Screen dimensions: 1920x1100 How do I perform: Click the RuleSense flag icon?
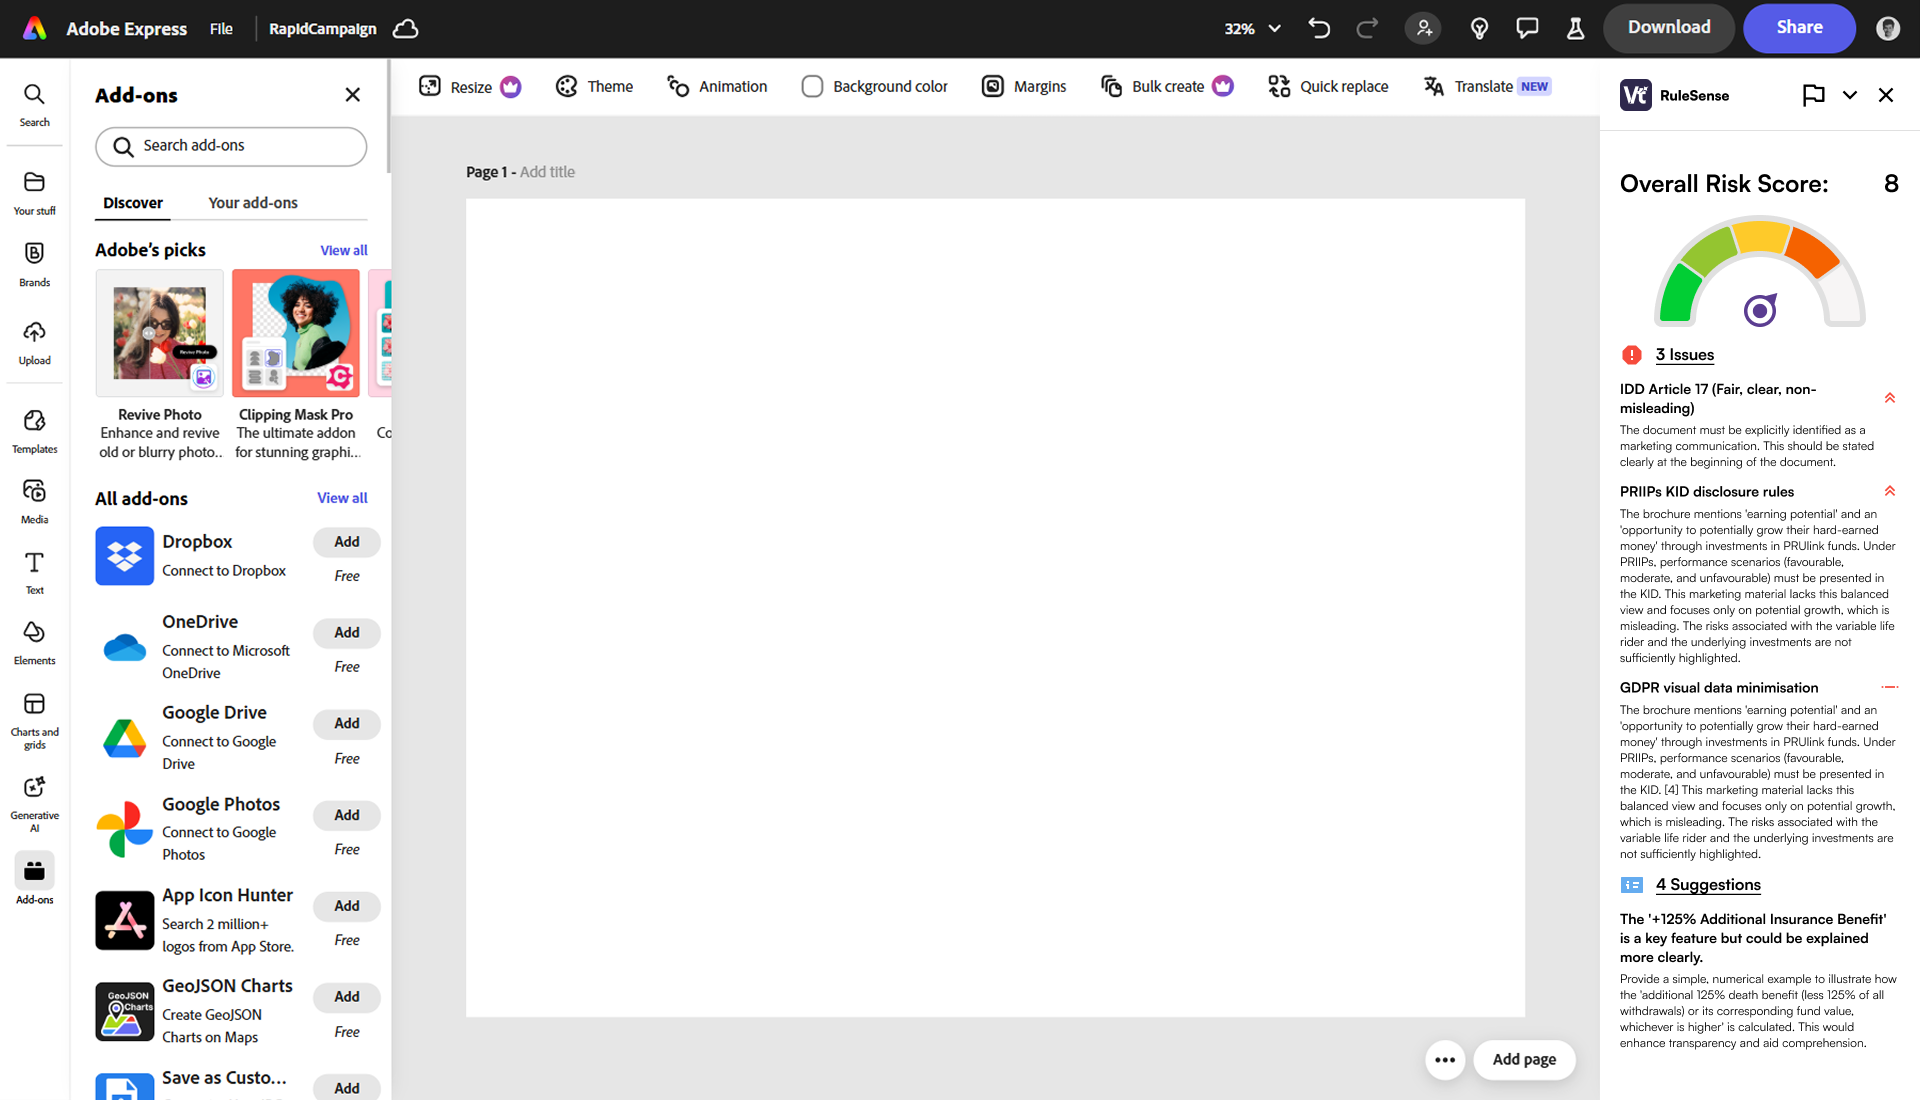(1813, 95)
